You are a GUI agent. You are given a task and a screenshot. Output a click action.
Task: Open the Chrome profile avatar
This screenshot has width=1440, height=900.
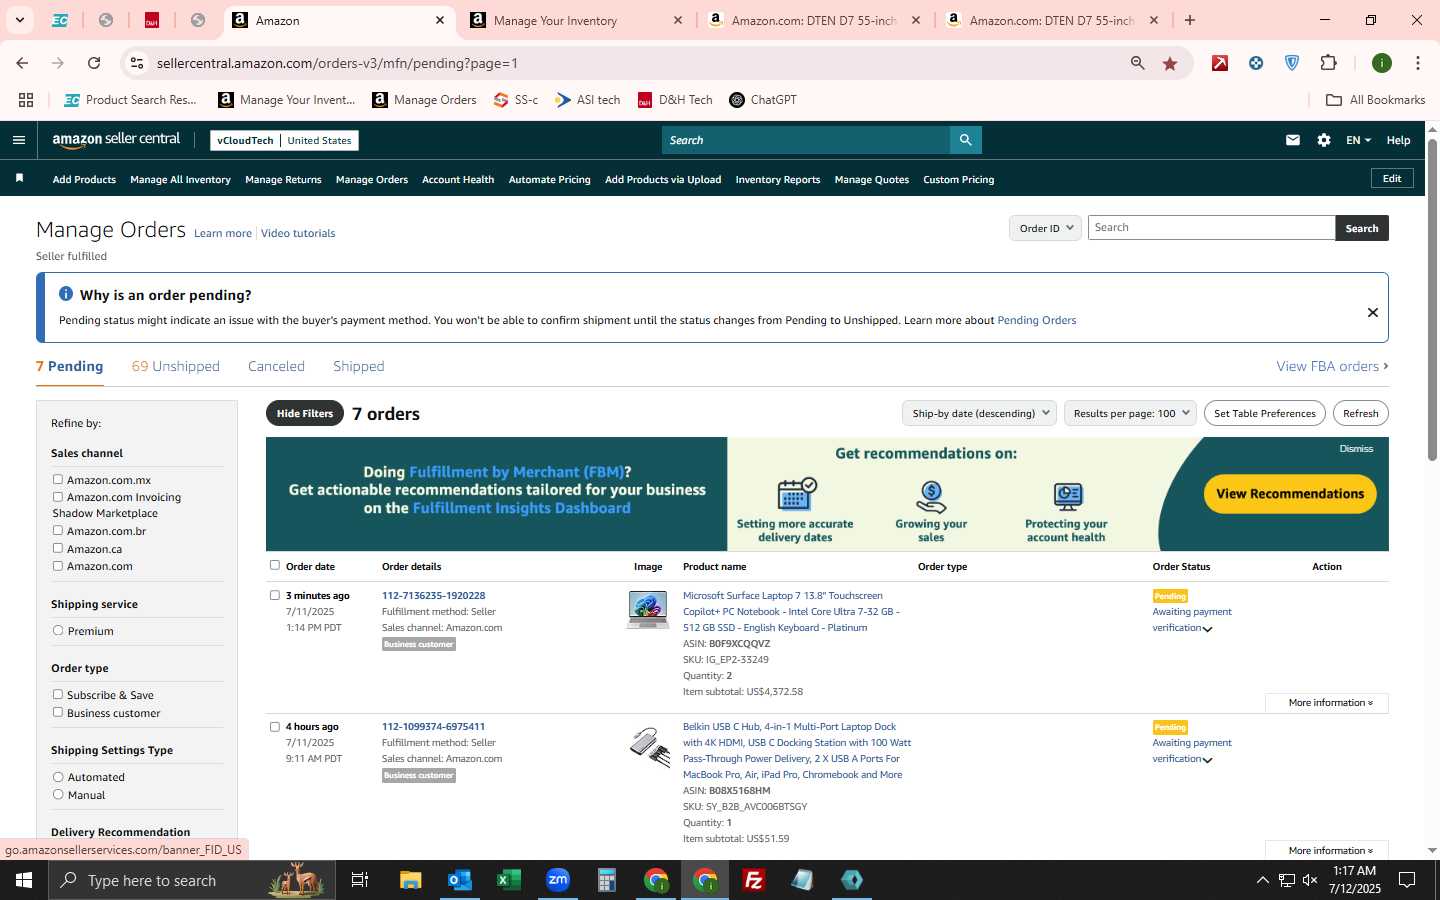[x=1382, y=63]
